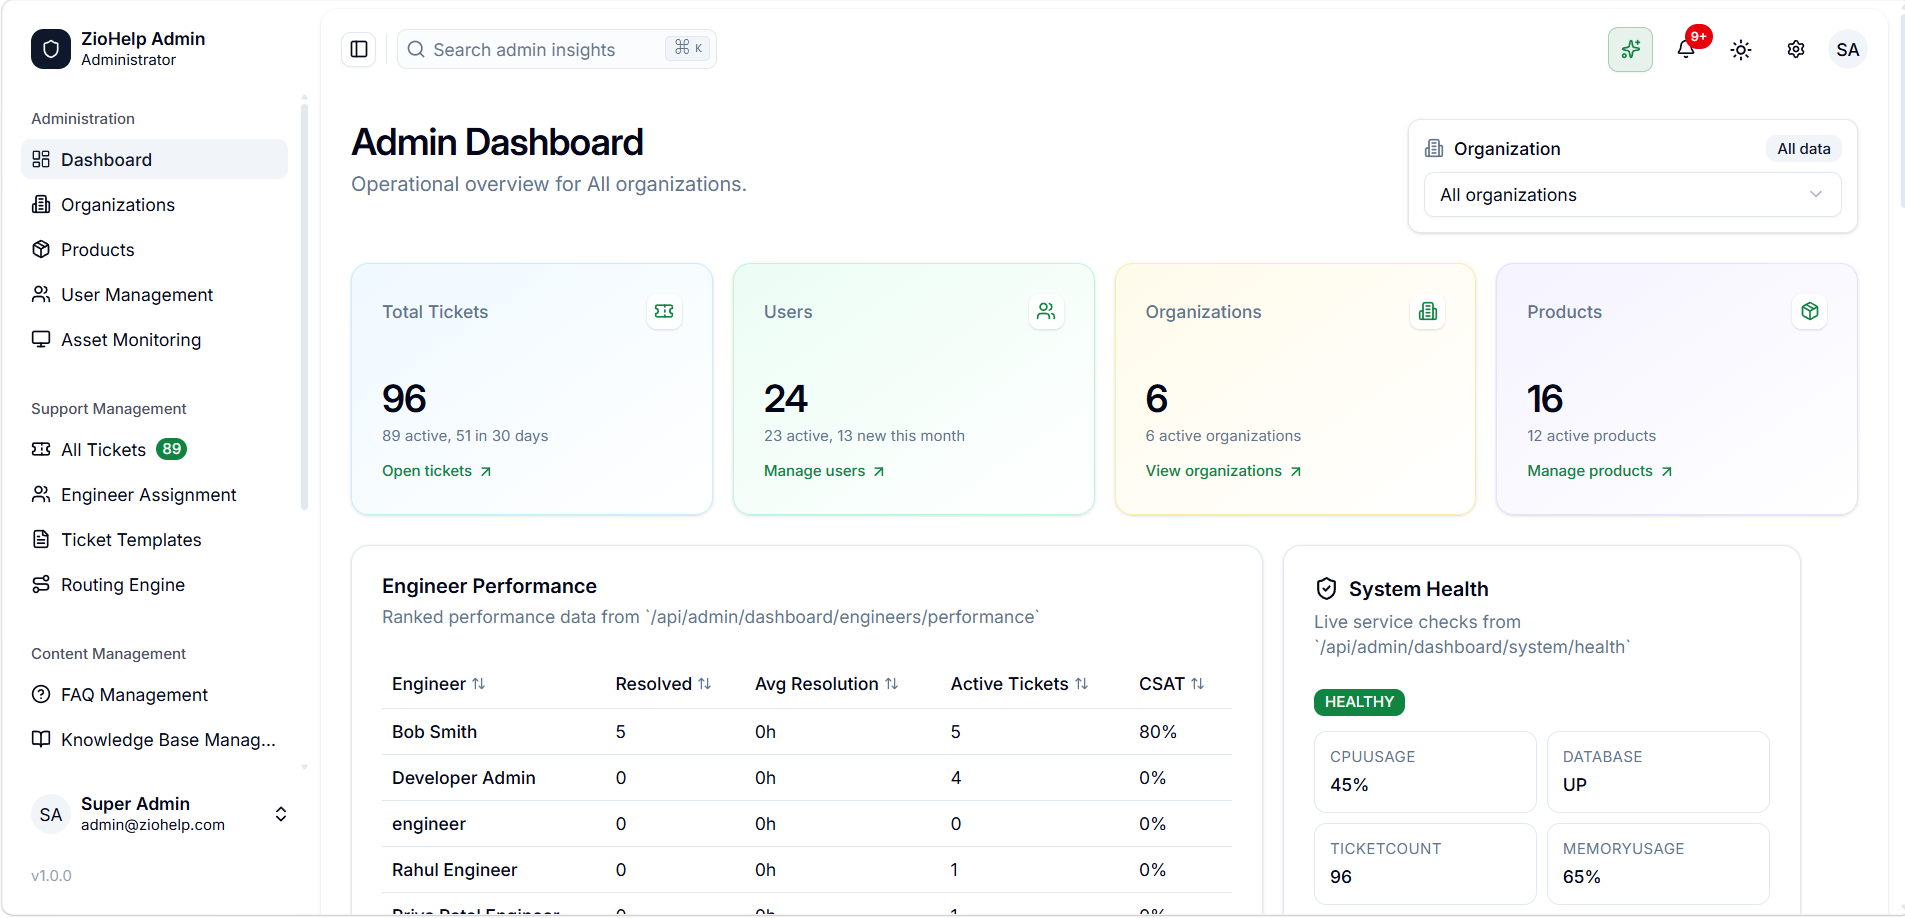
Task: Open All Tickets in sidebar
Action: [x=154, y=449]
